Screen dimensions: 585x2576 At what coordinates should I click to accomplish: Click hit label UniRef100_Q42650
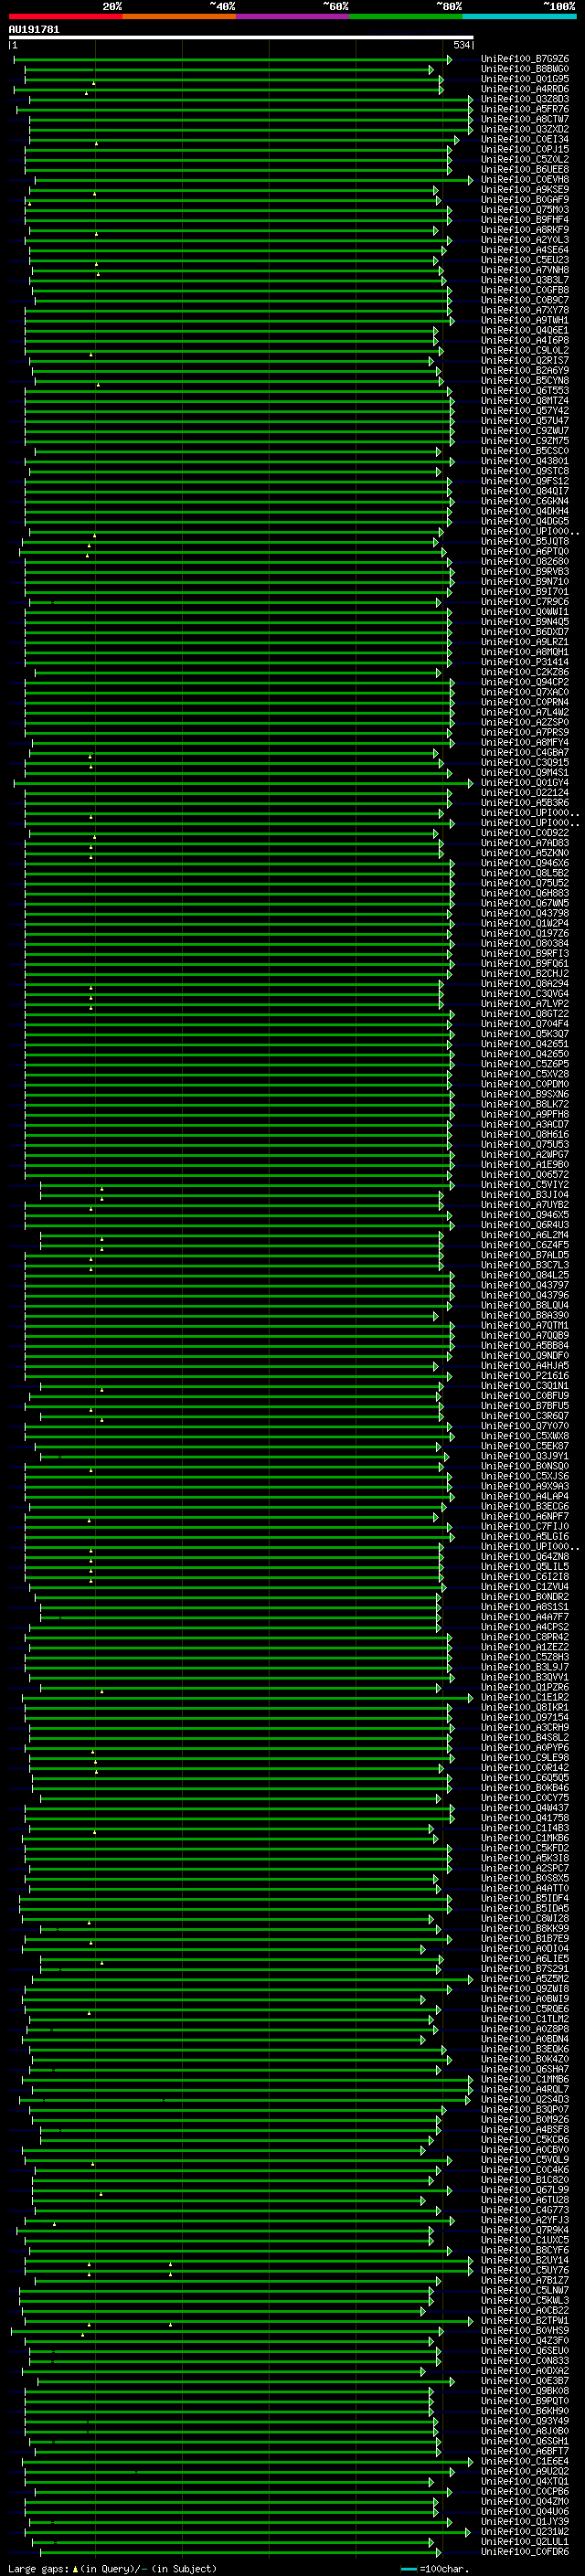[x=525, y=1054]
